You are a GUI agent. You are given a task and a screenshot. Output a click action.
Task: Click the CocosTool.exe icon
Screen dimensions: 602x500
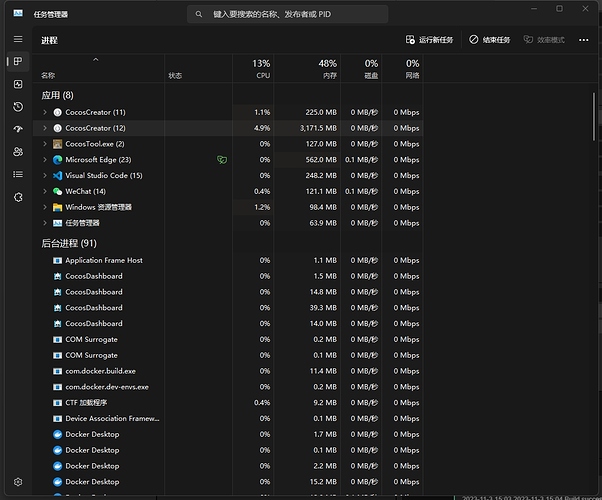pyautogui.click(x=58, y=144)
